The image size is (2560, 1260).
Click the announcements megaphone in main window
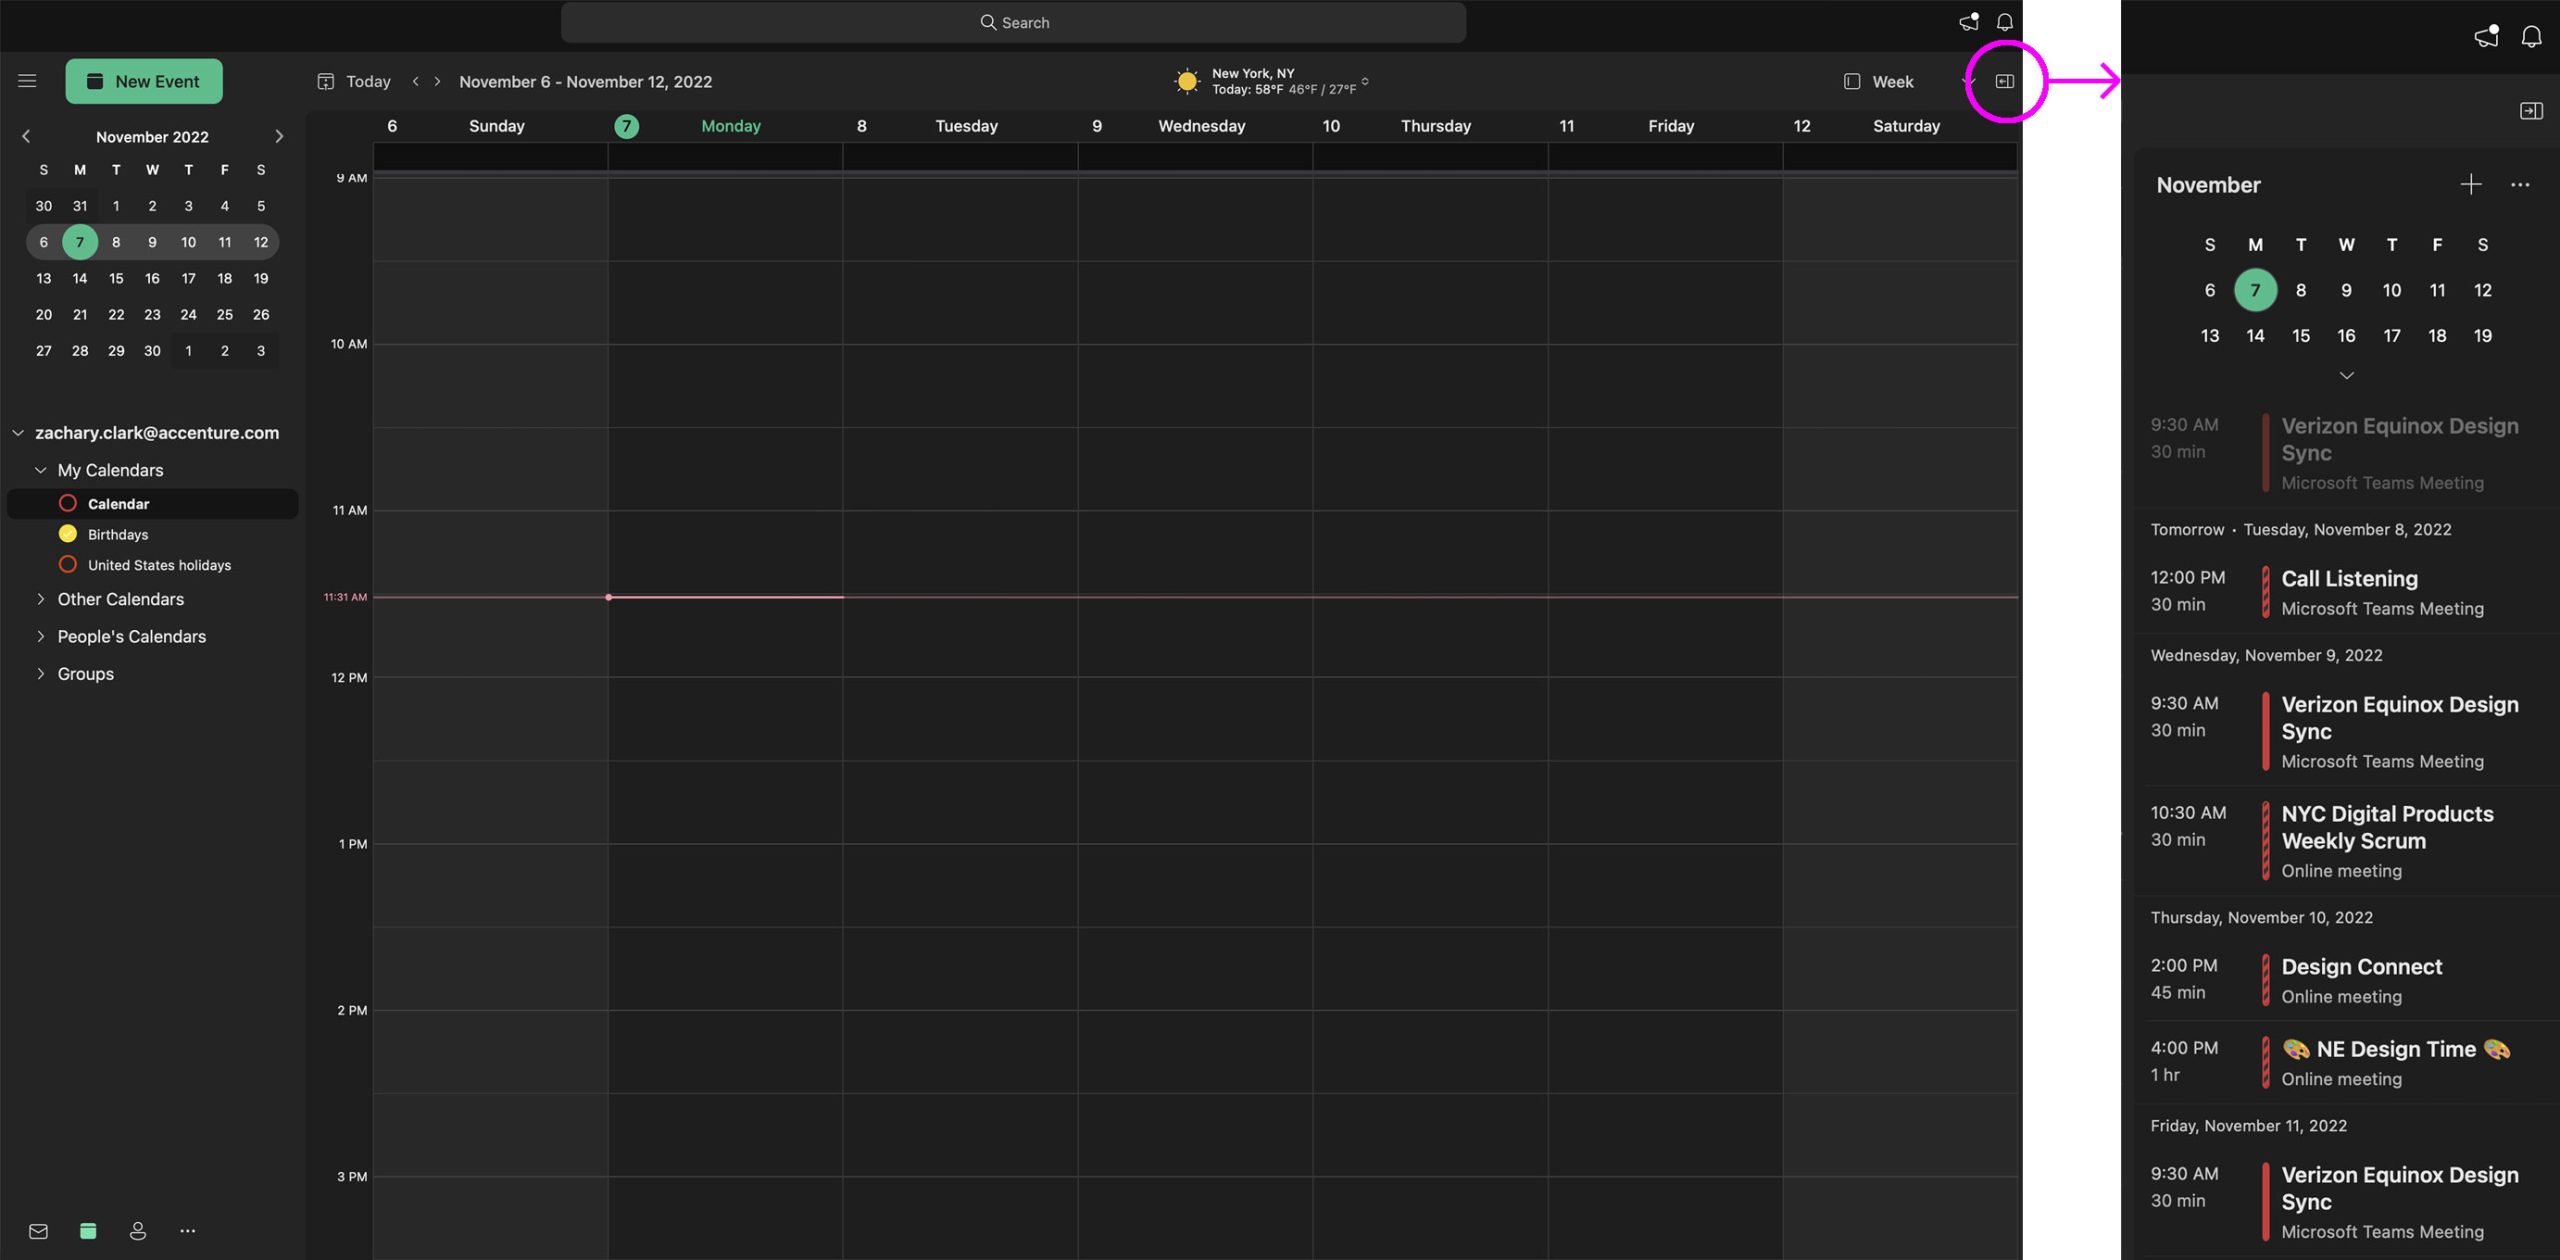1968,22
